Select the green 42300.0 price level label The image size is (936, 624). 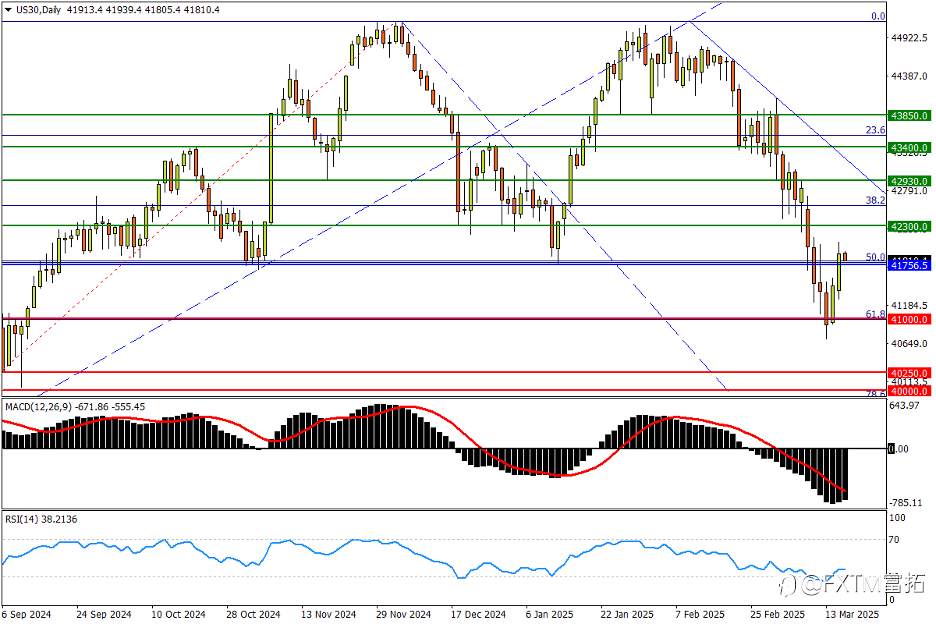pyautogui.click(x=909, y=226)
